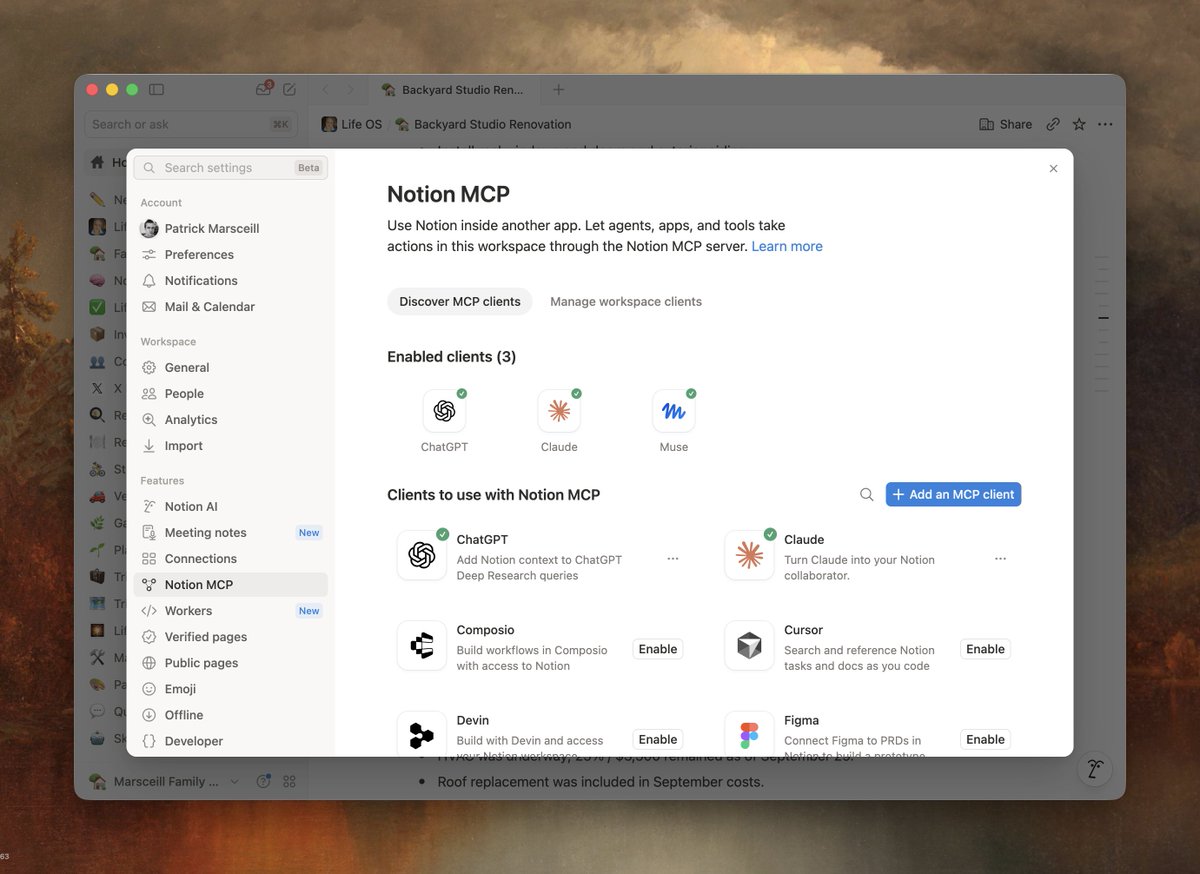Open Public pages settings
Viewport: 1200px width, 874px height.
tap(231, 662)
